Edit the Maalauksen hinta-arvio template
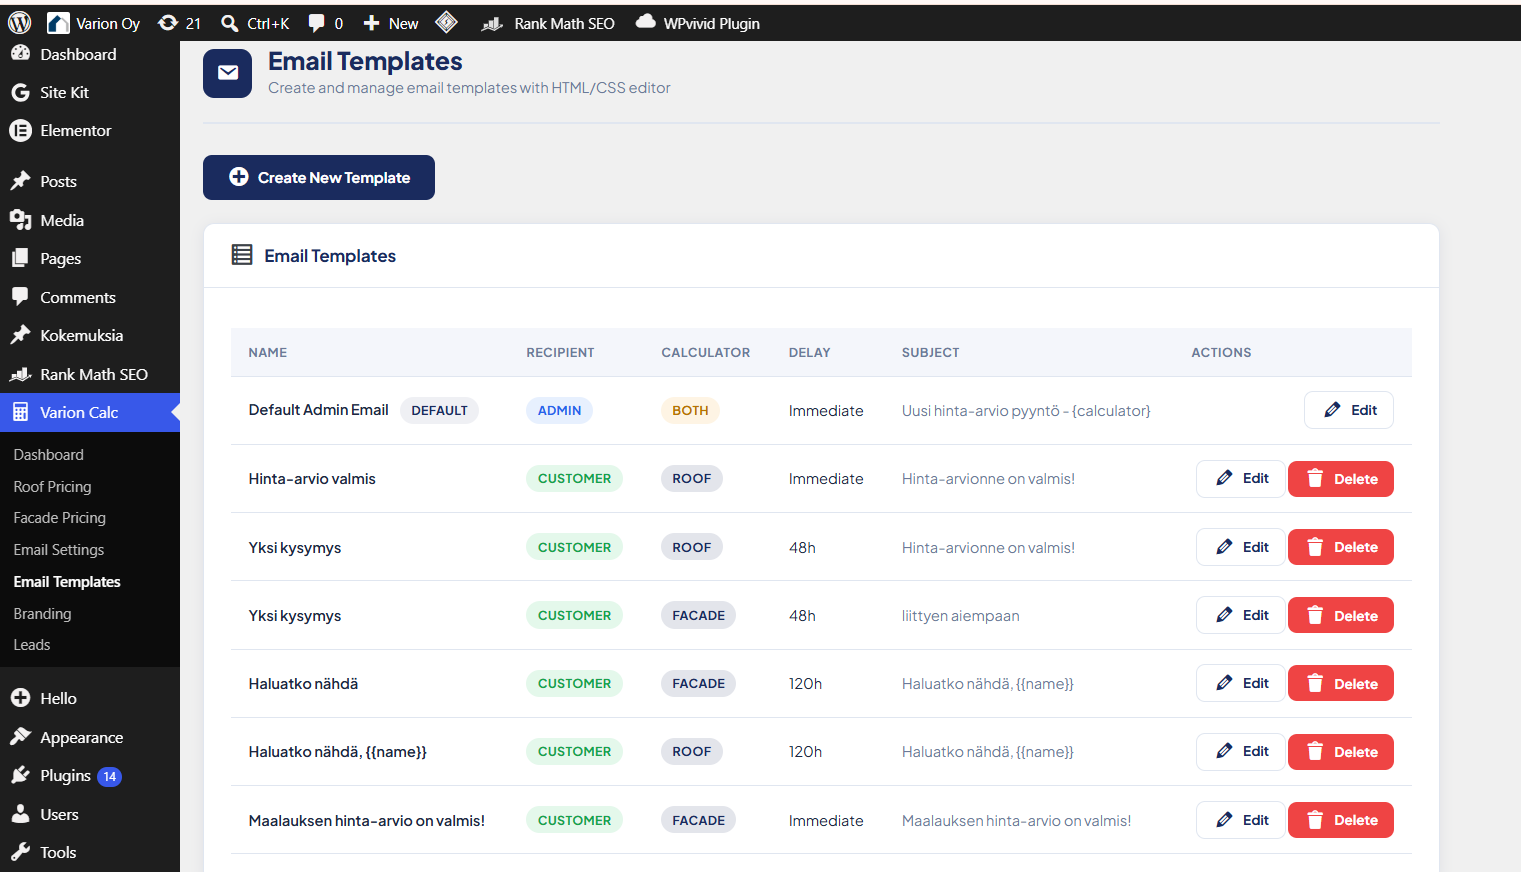Viewport: 1521px width, 872px height. 1241,820
